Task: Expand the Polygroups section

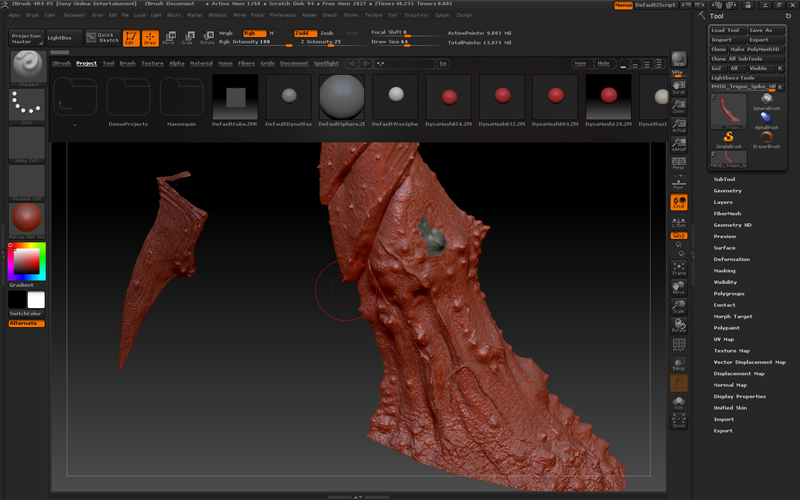Action: pyautogui.click(x=729, y=294)
